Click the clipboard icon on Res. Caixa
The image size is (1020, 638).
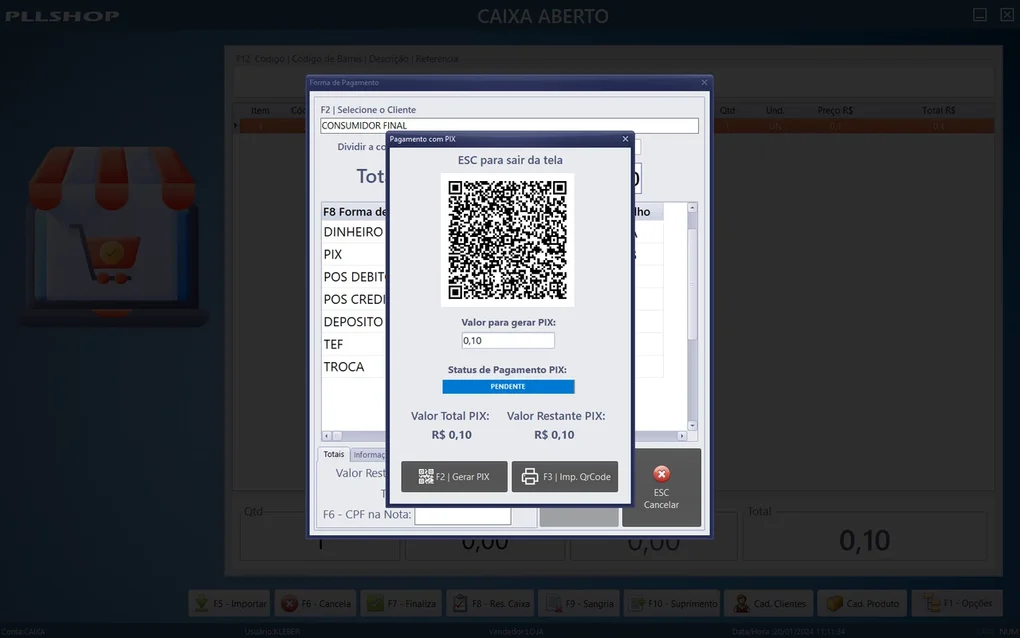point(460,604)
